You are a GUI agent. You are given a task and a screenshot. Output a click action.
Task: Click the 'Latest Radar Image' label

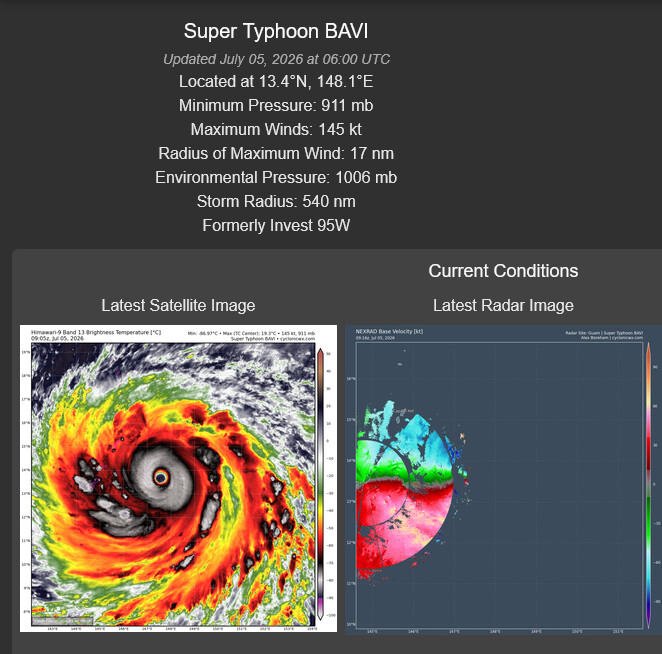pyautogui.click(x=503, y=305)
